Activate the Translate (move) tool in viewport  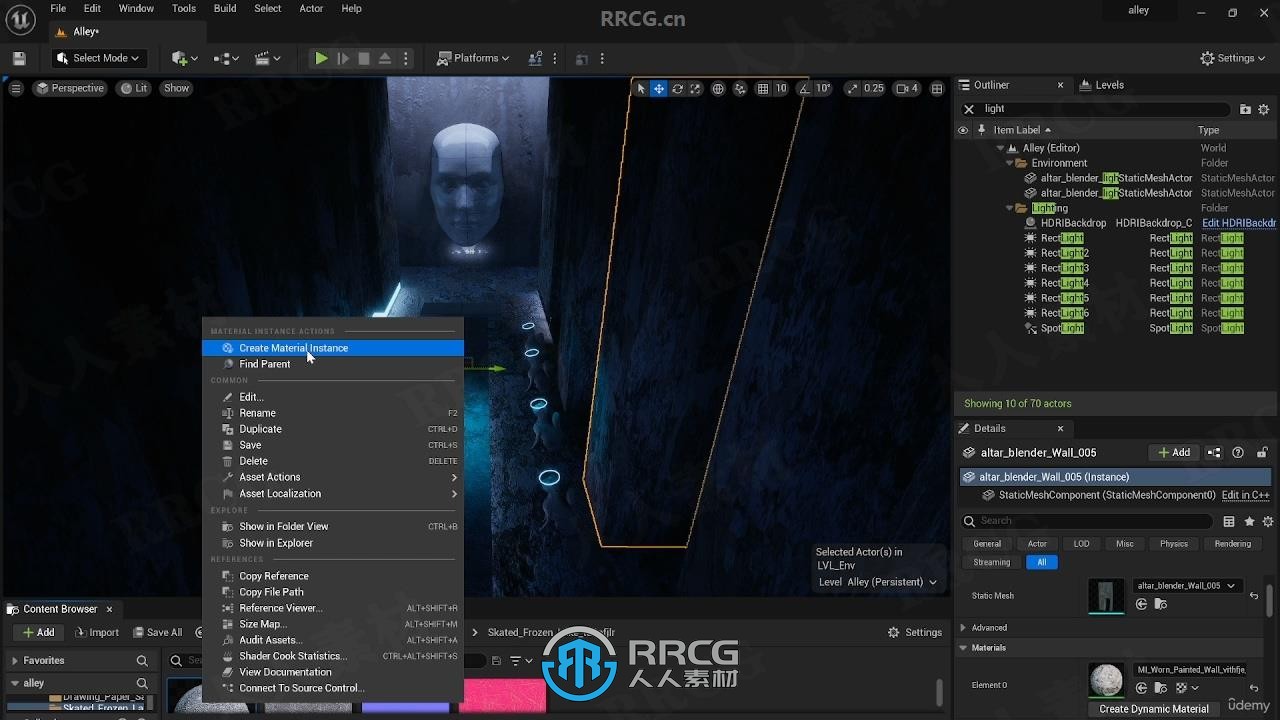(x=659, y=88)
